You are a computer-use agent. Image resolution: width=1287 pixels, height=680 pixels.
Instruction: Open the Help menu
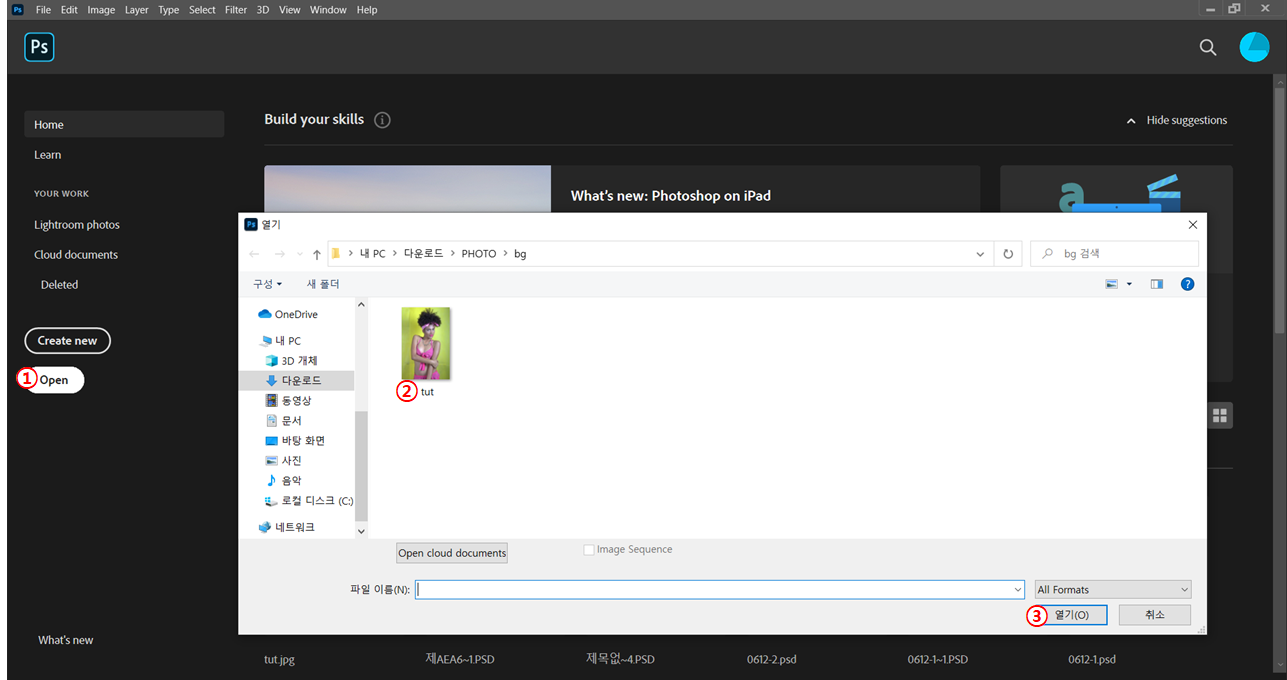click(x=367, y=9)
